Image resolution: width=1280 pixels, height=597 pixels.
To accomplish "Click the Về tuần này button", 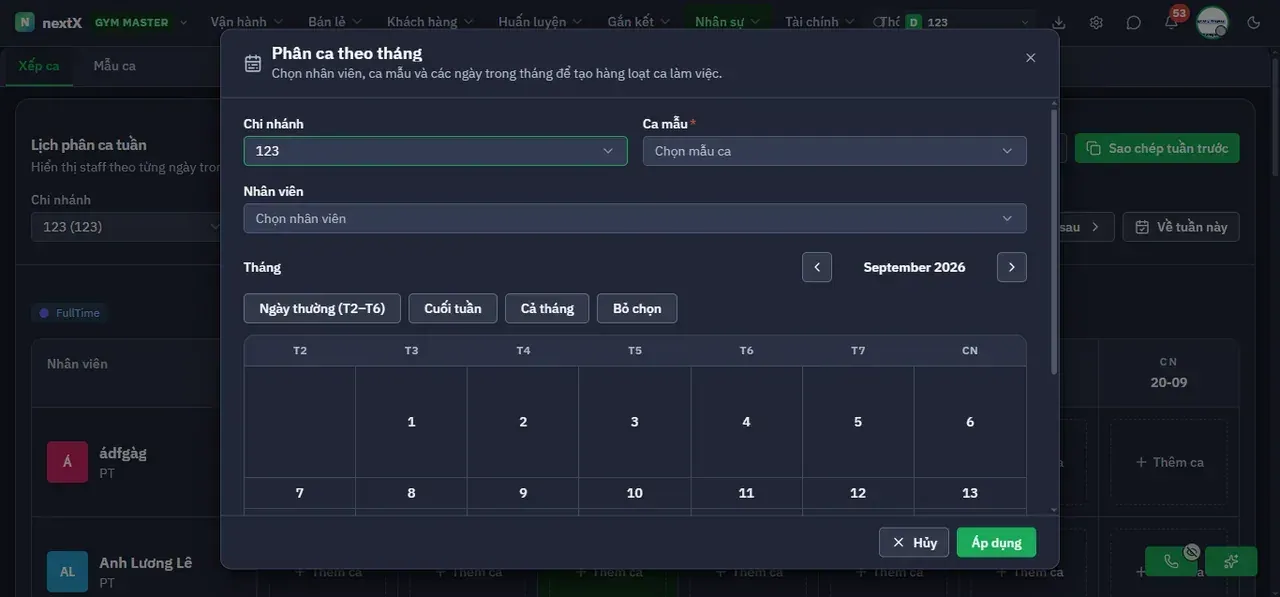I will [x=1181, y=227].
